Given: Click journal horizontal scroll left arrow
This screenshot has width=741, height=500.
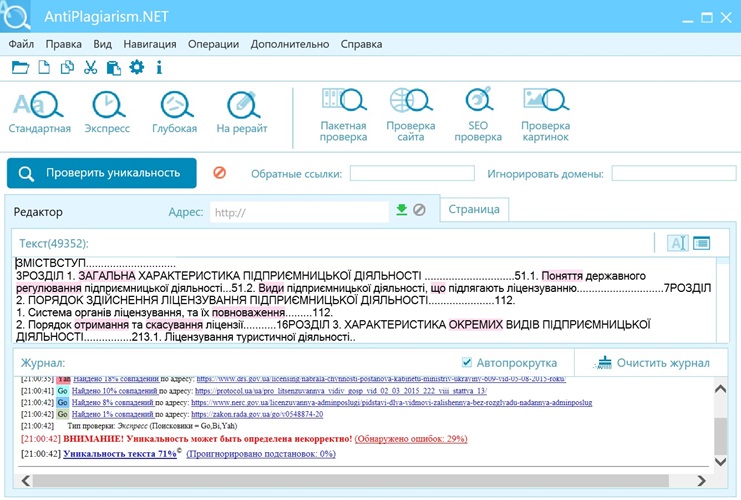Looking at the screenshot, I should click(26, 481).
